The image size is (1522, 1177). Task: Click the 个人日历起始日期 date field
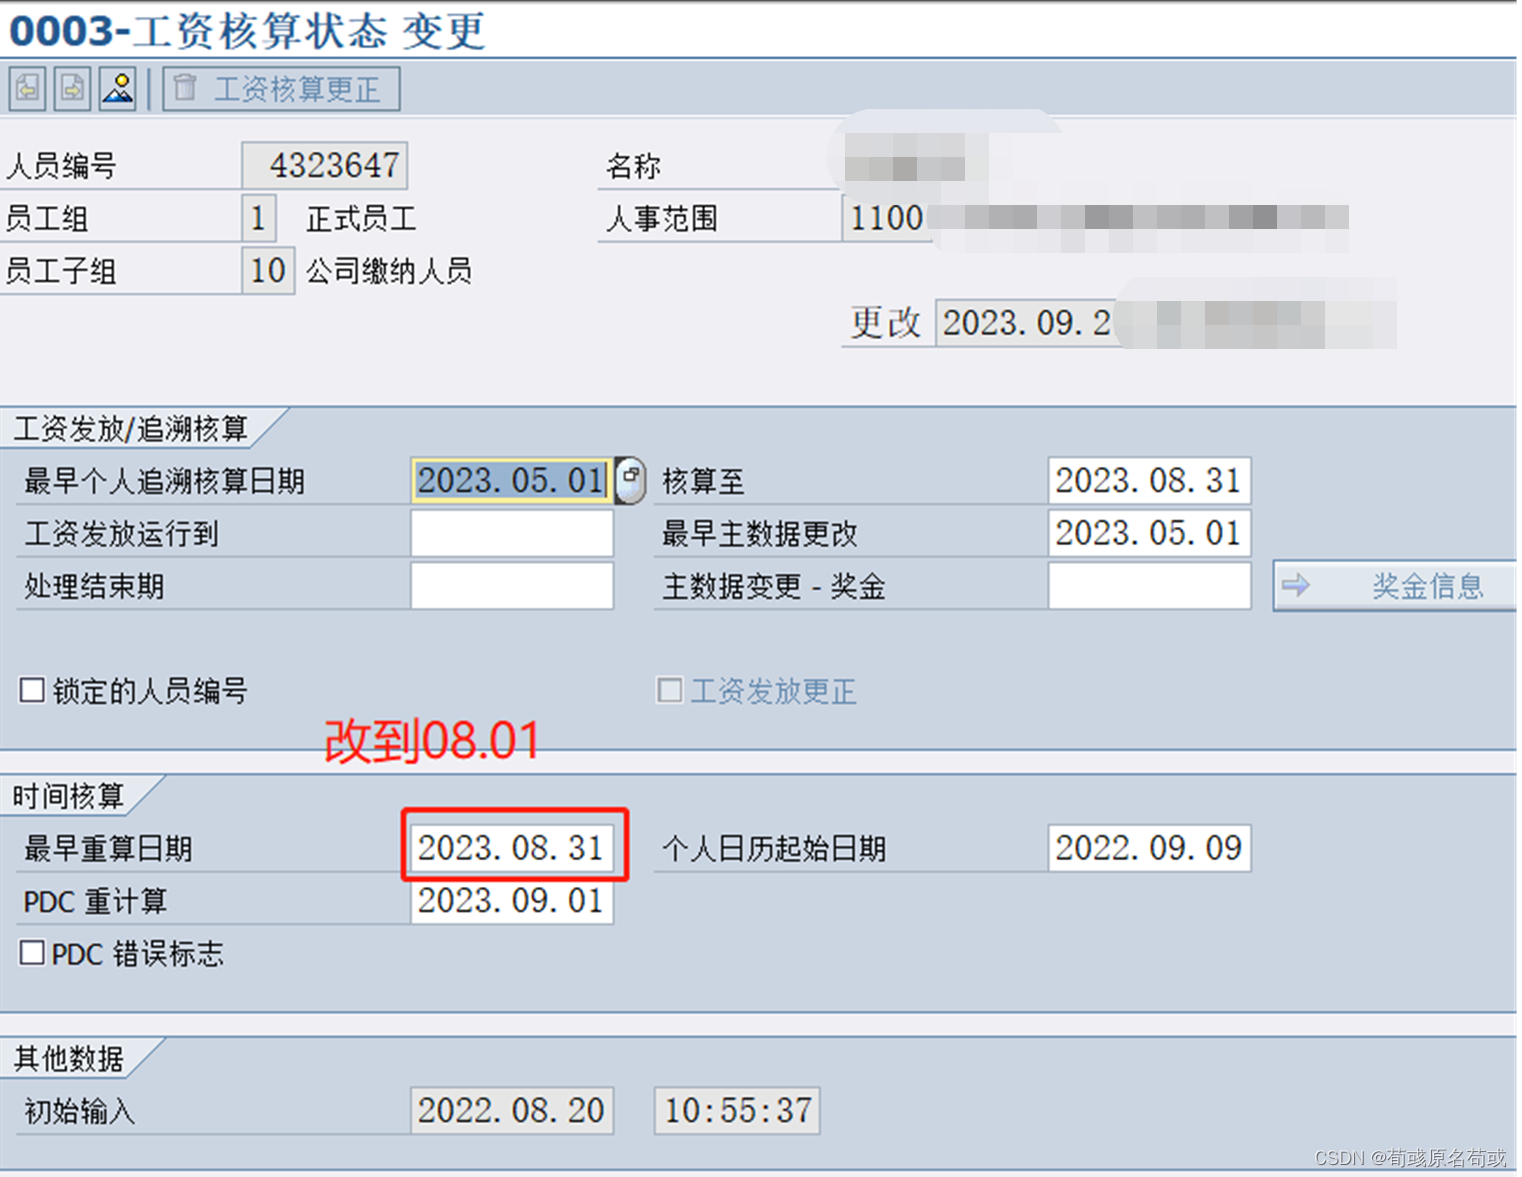(1149, 848)
